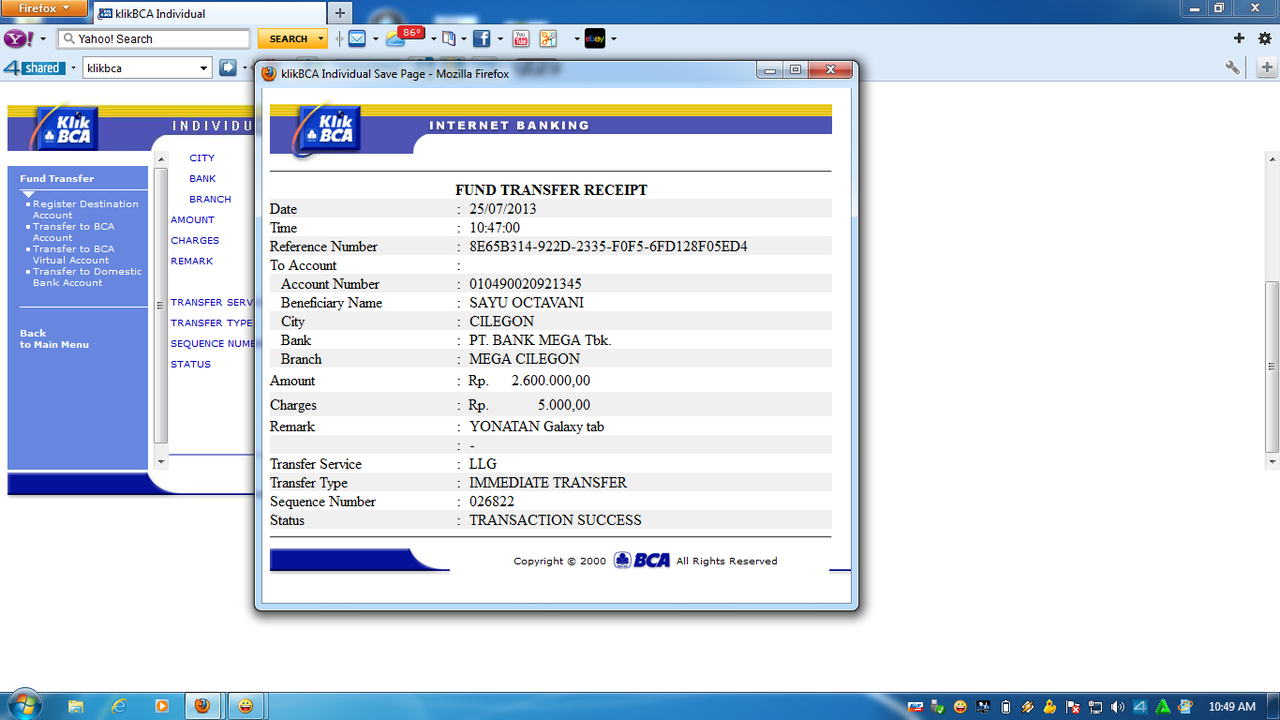This screenshot has width=1280, height=720.
Task: Open toolbar settings gear icon
Action: click(1265, 39)
